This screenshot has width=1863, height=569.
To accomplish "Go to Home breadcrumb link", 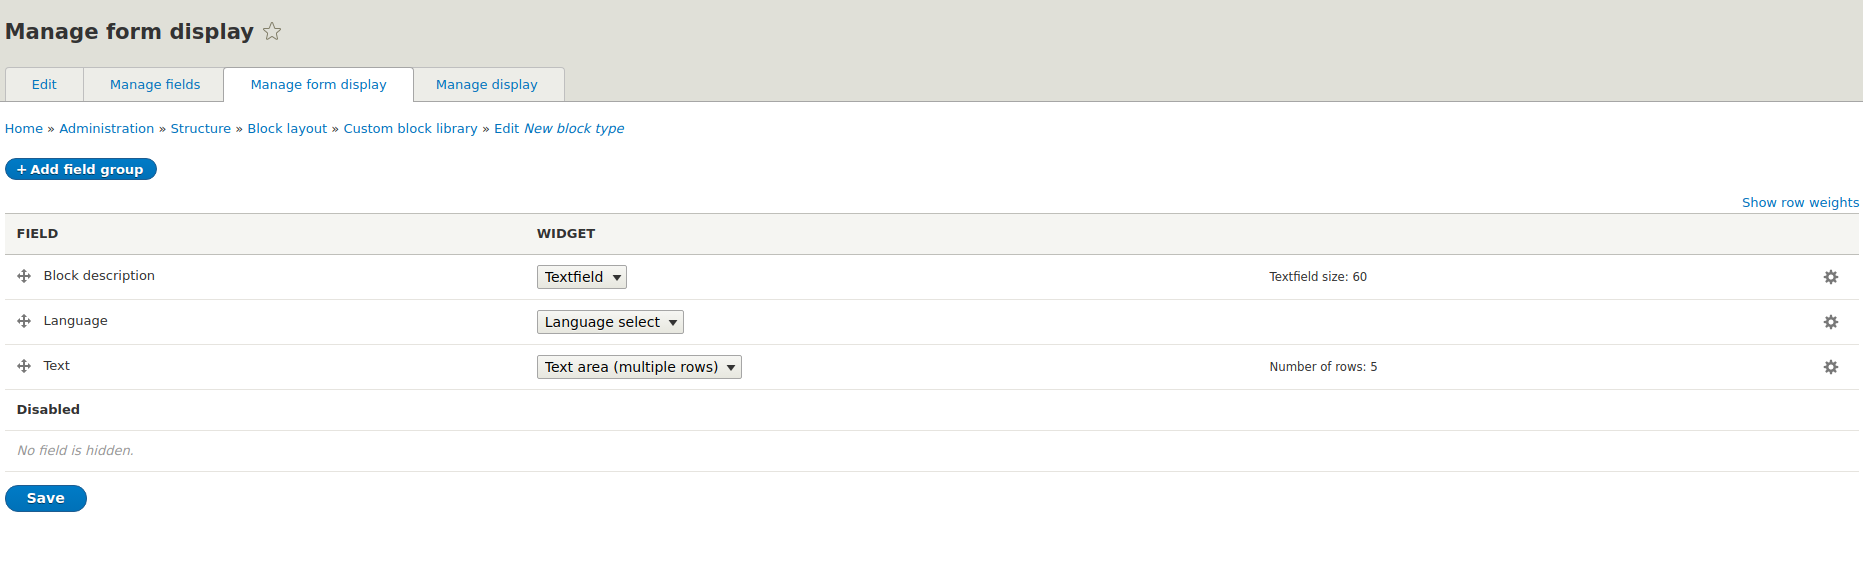I will [x=24, y=129].
